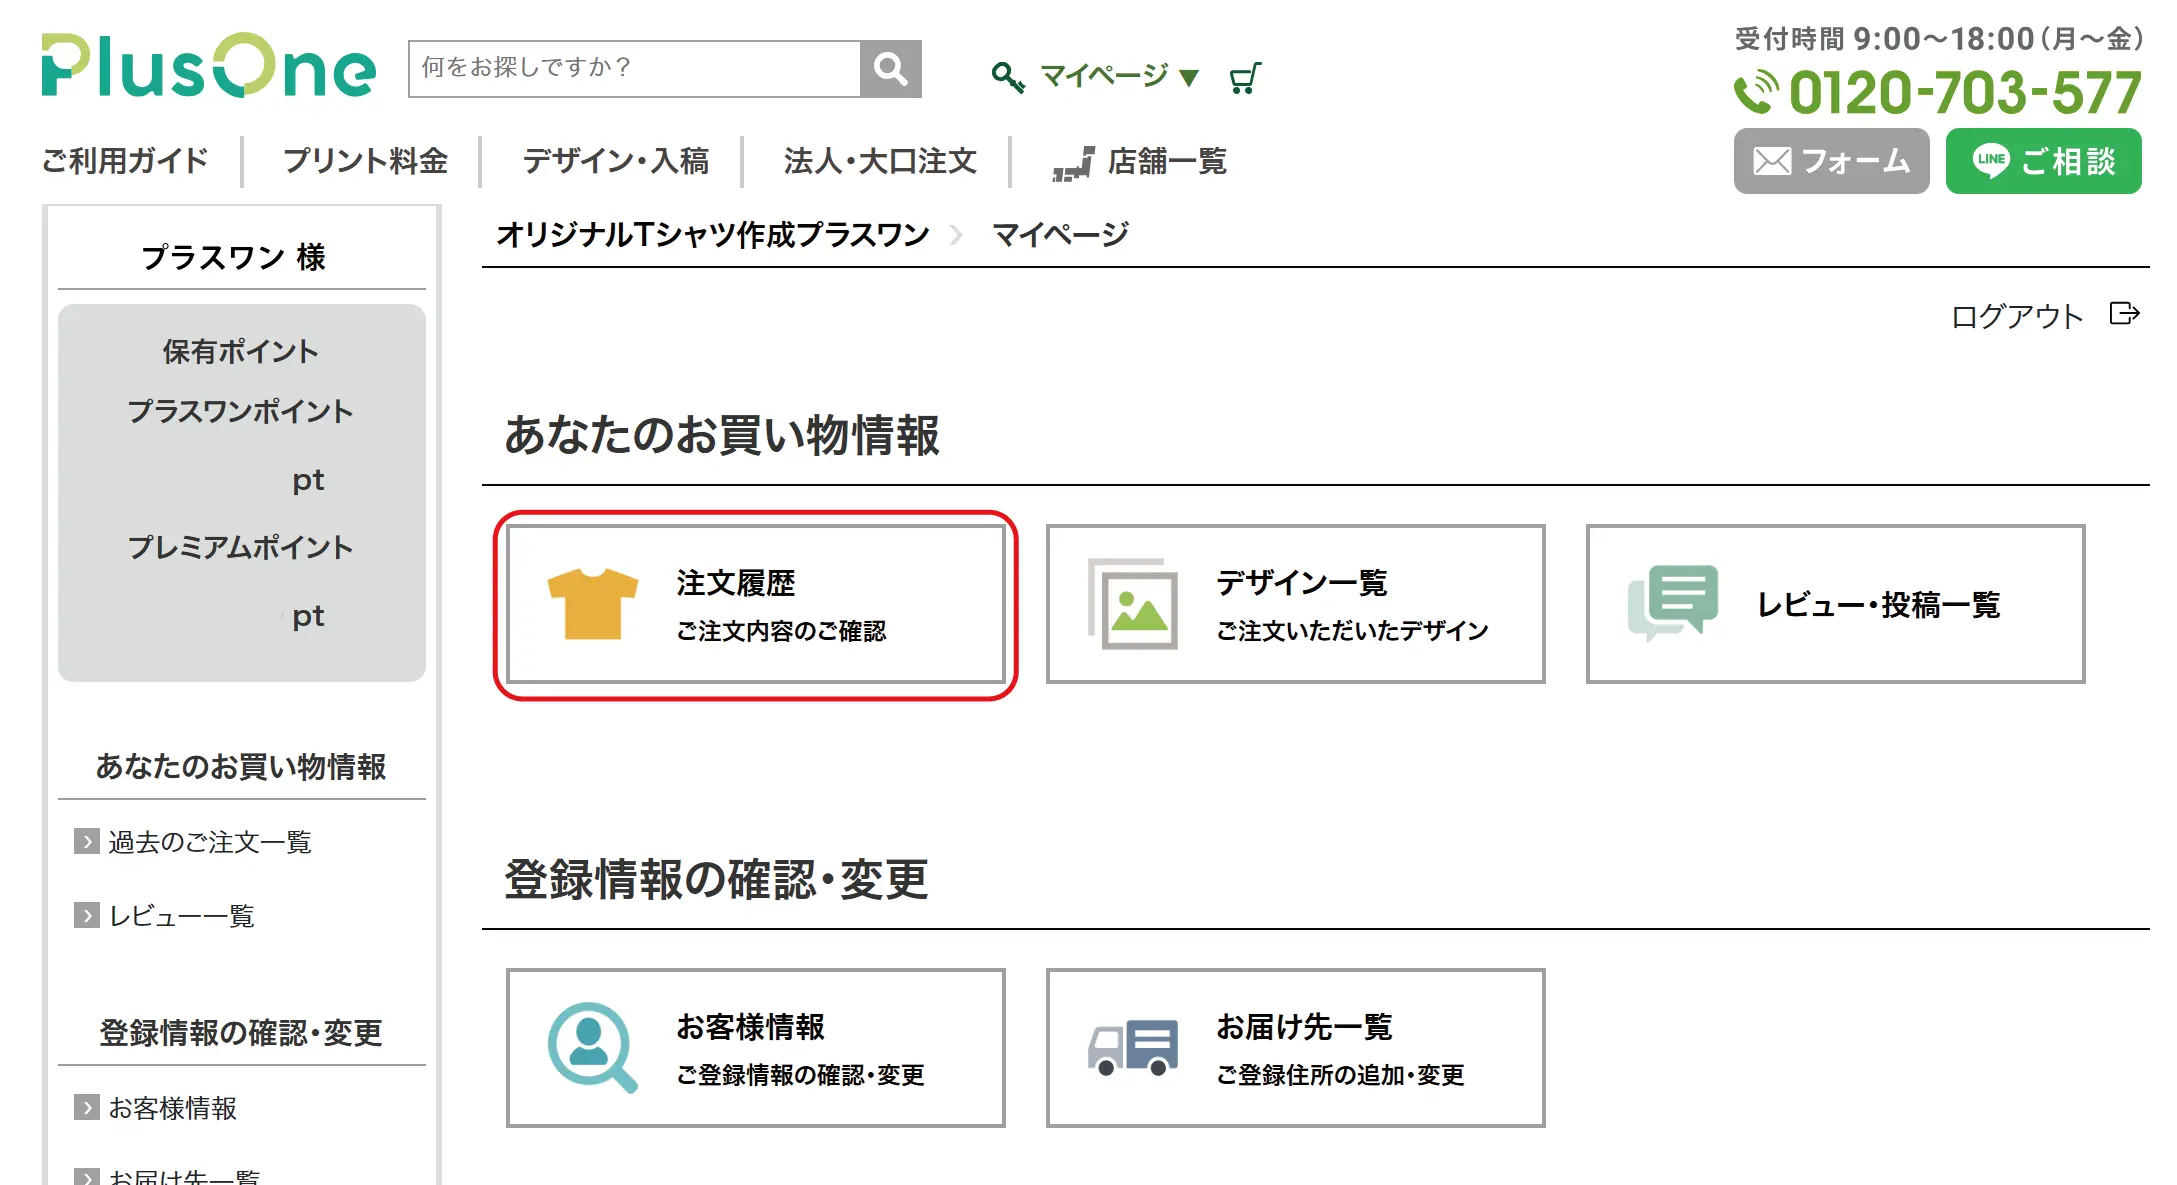Screen dimensions: 2177x1185
Task: Click the オリジナルTシャツ作成プラスワン breadcrumb link
Action: point(712,235)
